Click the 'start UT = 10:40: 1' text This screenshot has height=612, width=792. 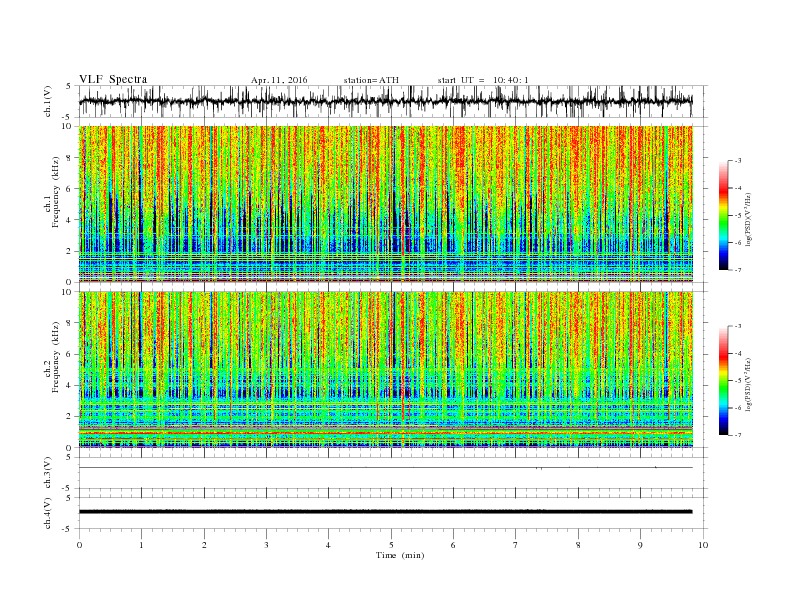483,80
